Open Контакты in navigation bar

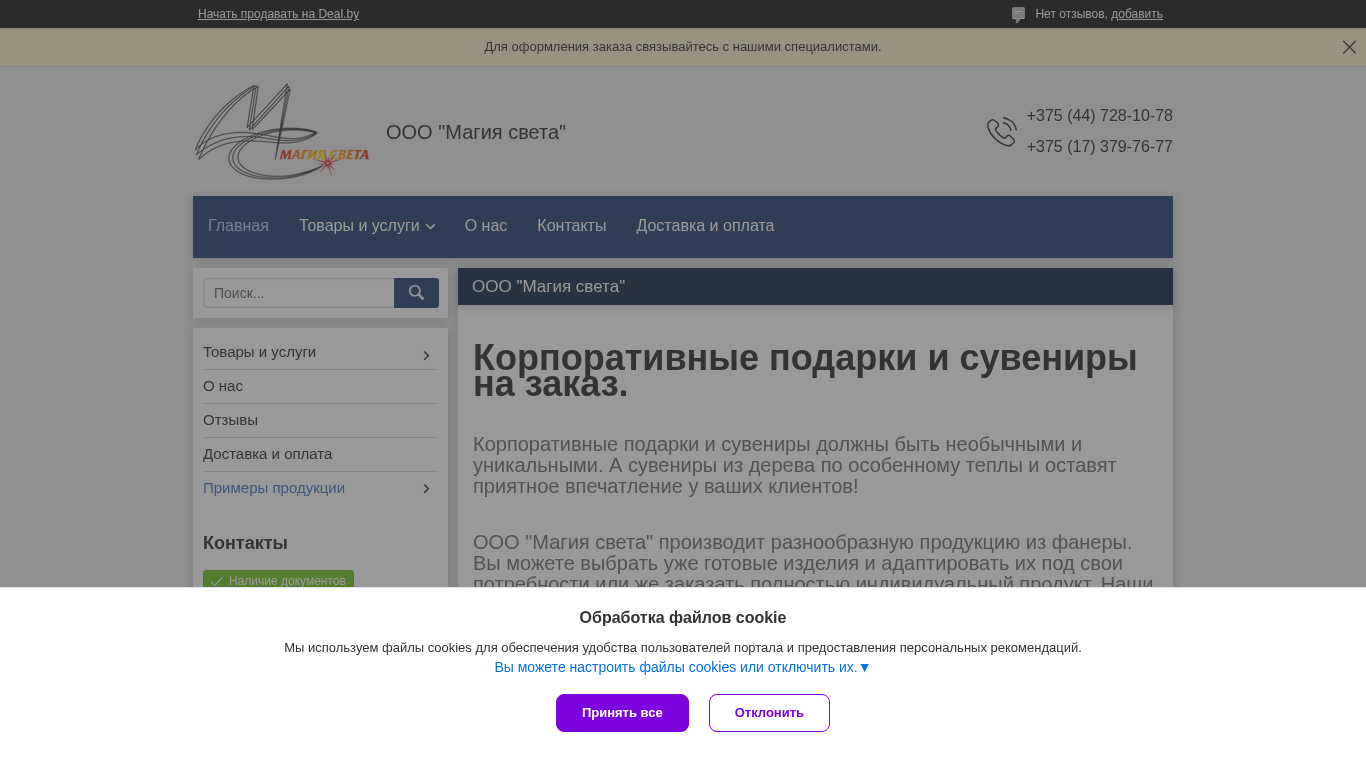click(571, 226)
